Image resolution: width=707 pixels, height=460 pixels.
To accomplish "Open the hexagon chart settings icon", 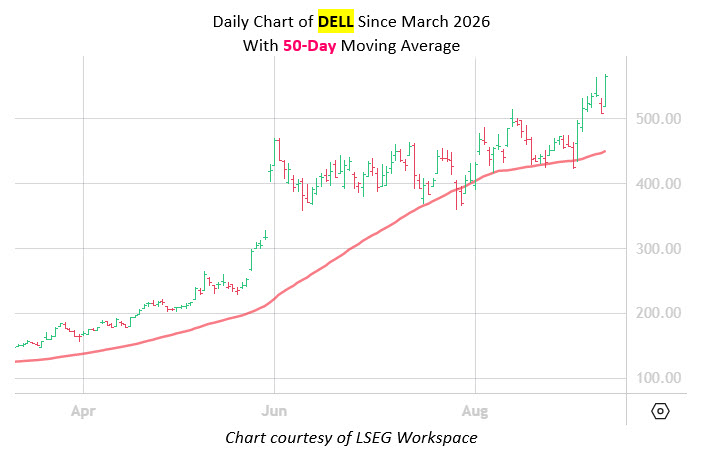I will [660, 411].
